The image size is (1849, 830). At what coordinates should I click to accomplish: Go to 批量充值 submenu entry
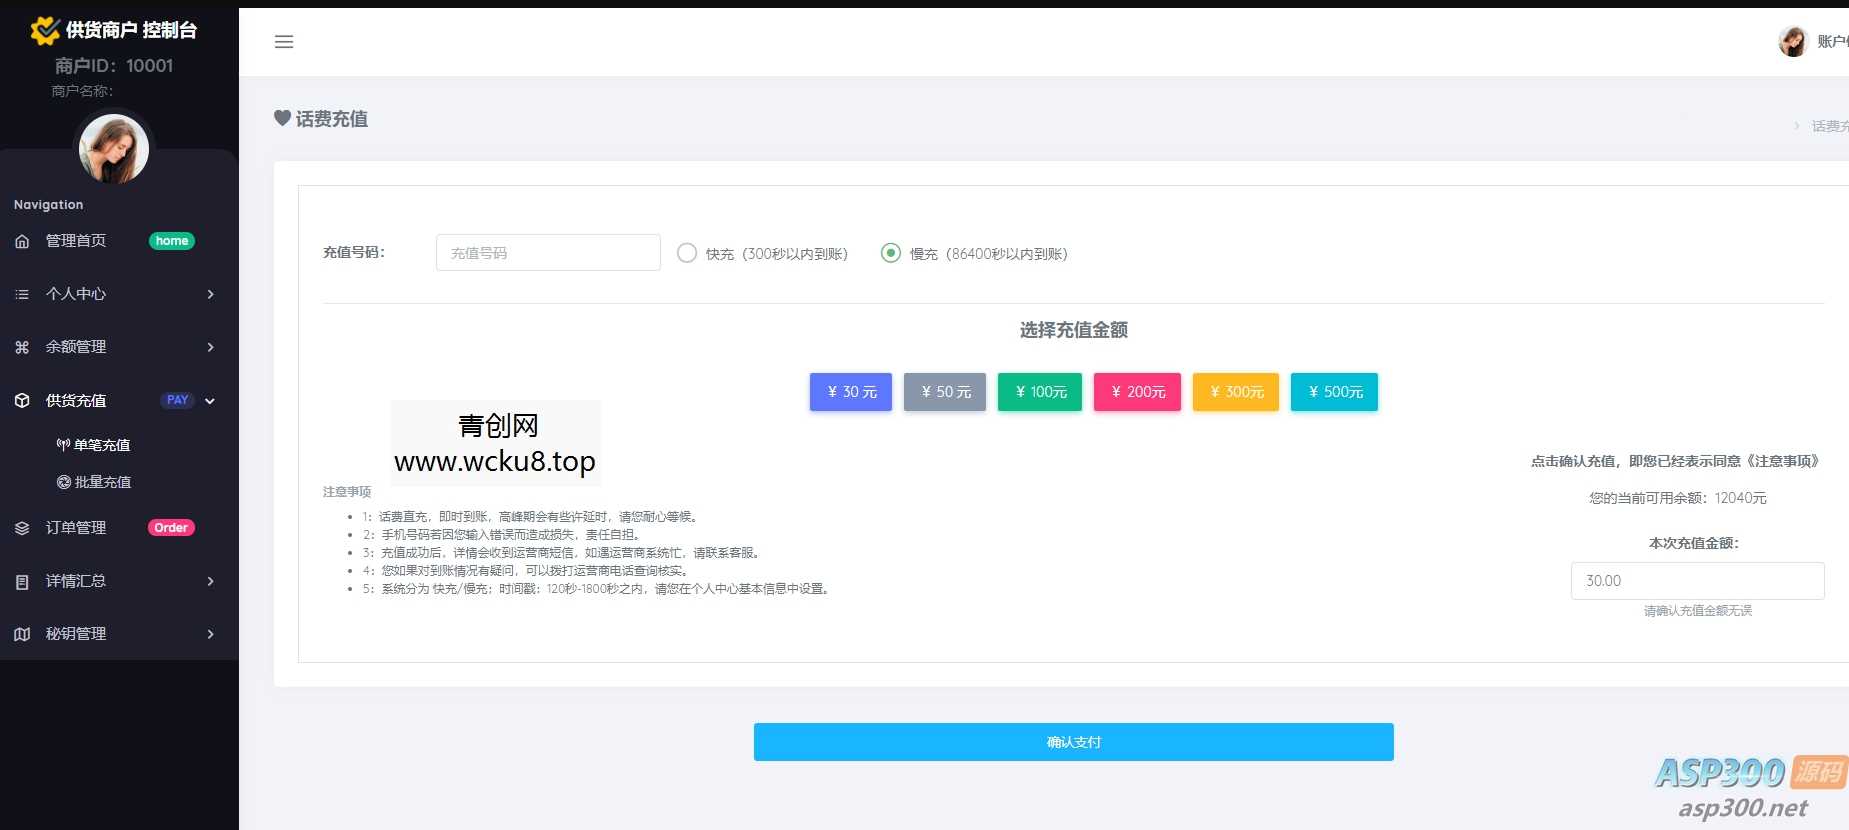click(102, 482)
